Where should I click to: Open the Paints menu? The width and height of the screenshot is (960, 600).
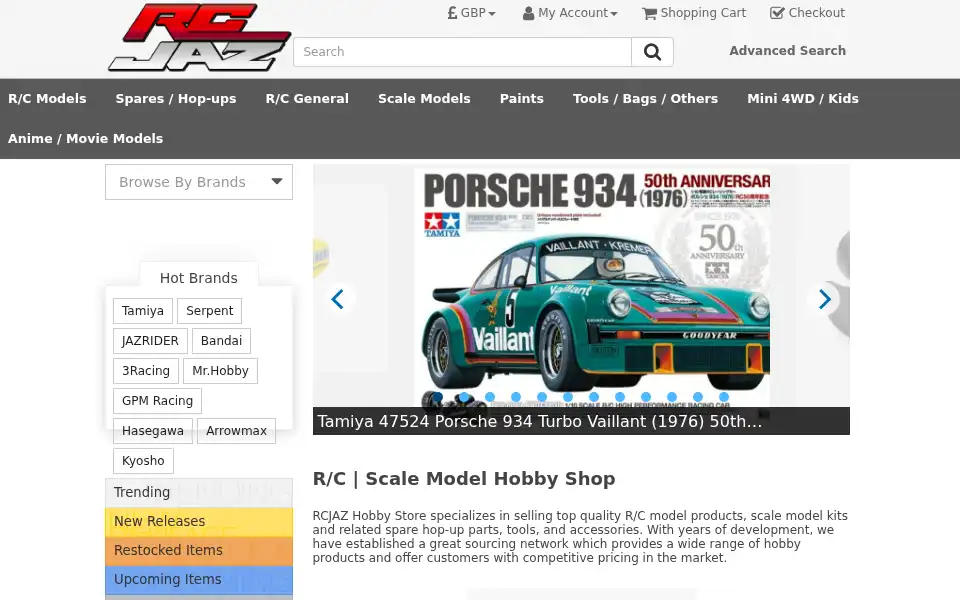coord(522,99)
